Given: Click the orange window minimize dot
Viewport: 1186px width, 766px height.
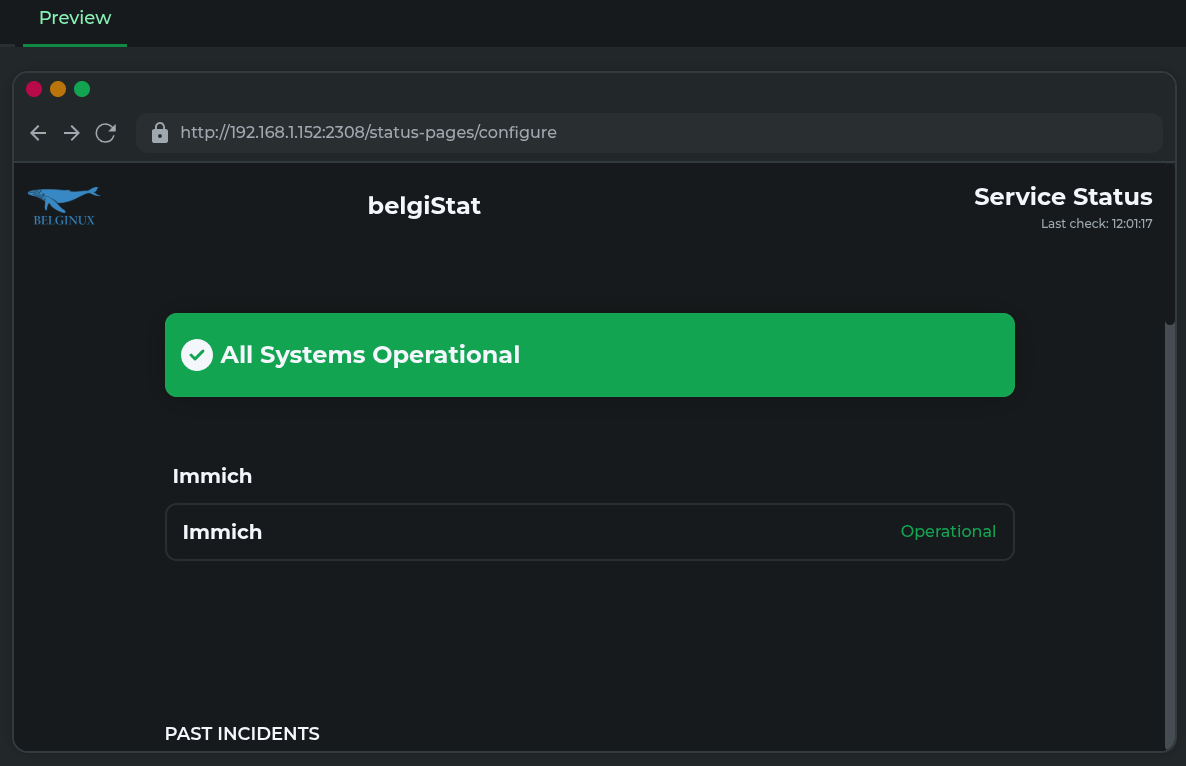Looking at the screenshot, I should pyautogui.click(x=58, y=89).
